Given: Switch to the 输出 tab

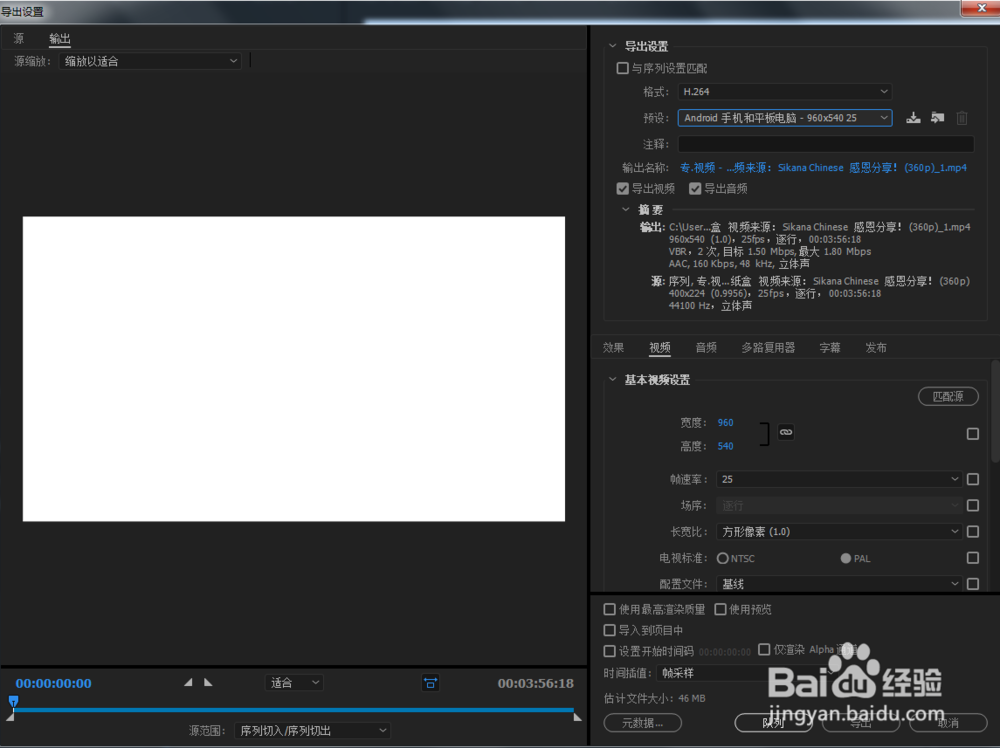Looking at the screenshot, I should click(60, 39).
